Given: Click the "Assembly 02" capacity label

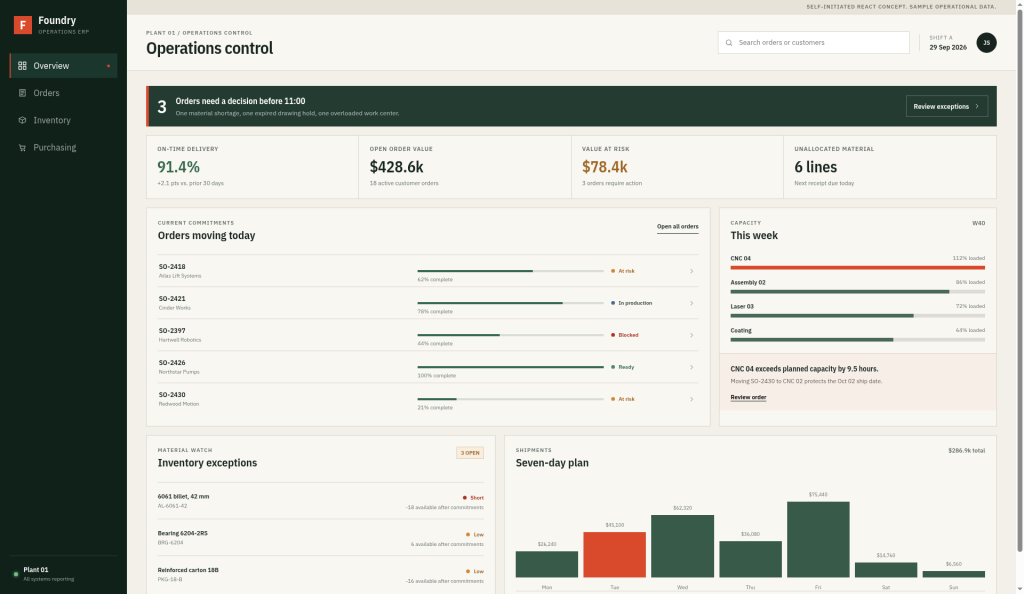Looking at the screenshot, I should tap(748, 283).
